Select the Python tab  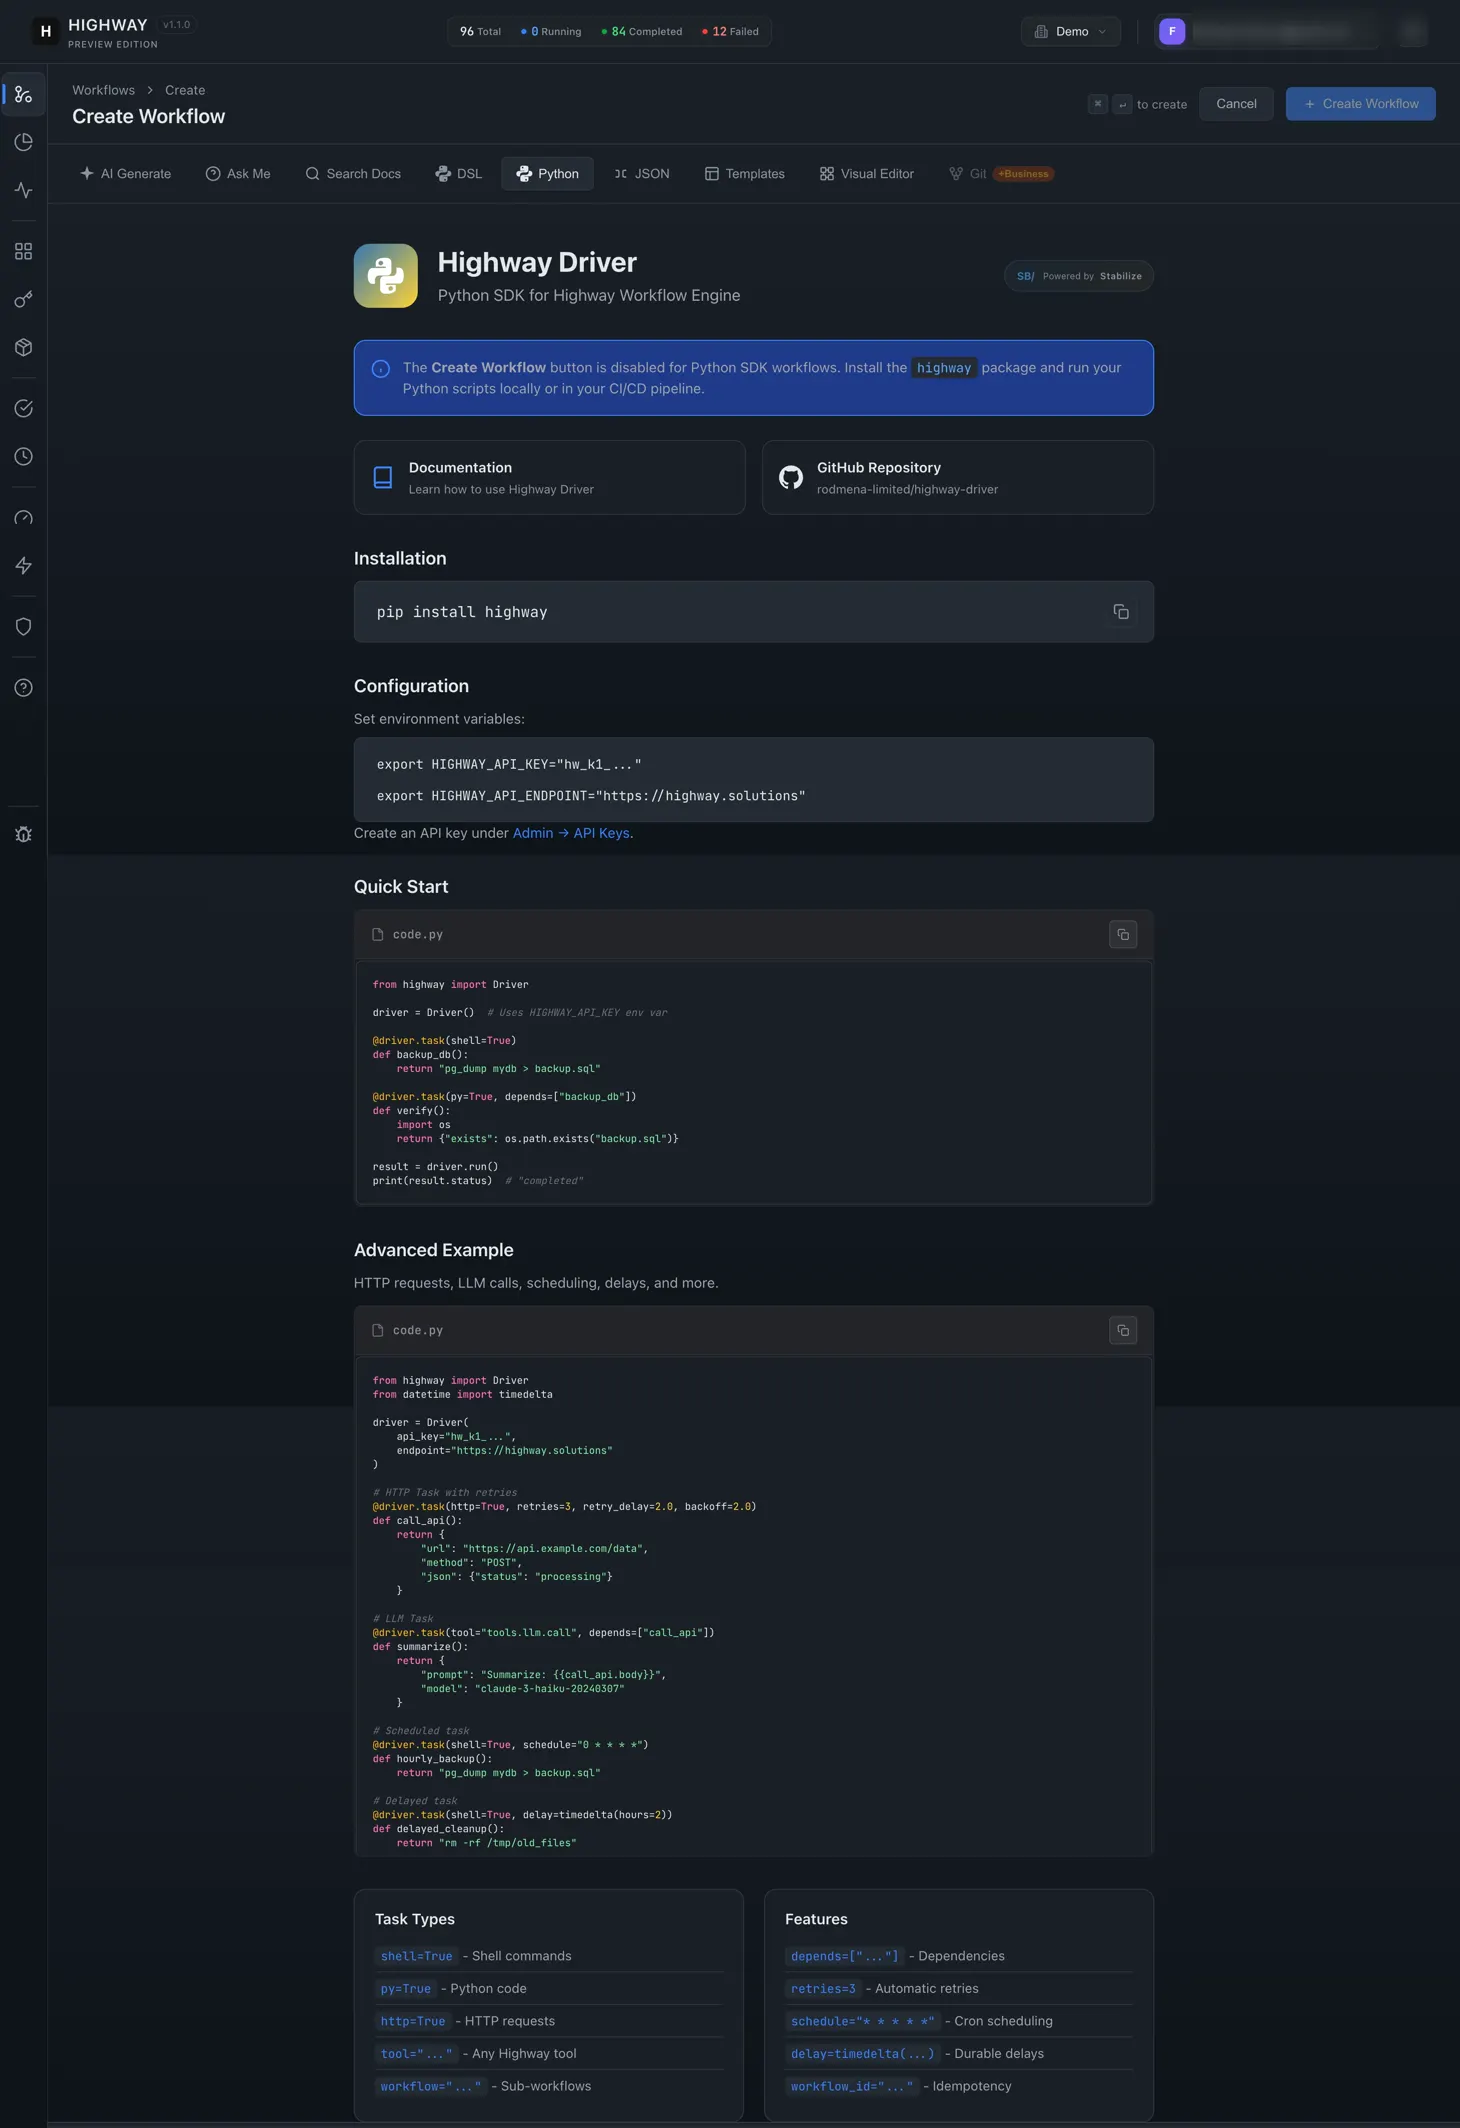(x=547, y=174)
